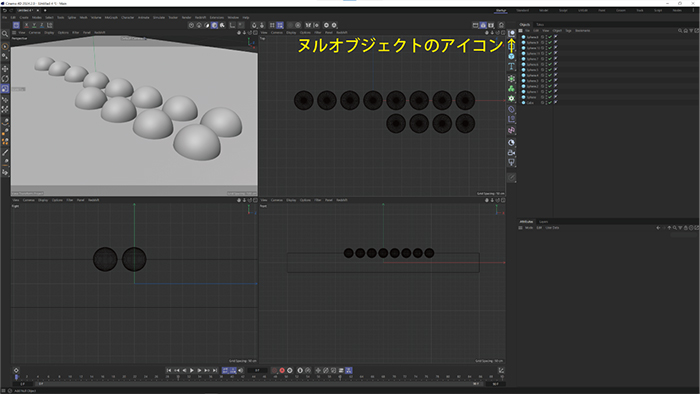Viewport: 700px width, 394px height.
Task: Open the search magnifier in left toolbar
Action: point(5,34)
